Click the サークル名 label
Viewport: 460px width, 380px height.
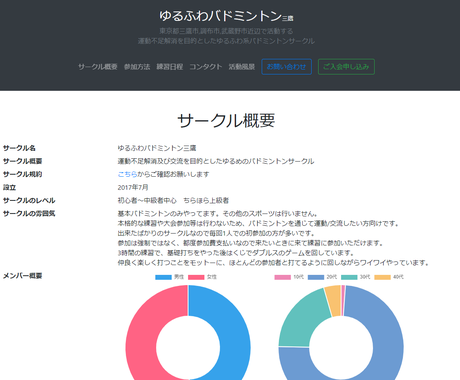point(19,148)
